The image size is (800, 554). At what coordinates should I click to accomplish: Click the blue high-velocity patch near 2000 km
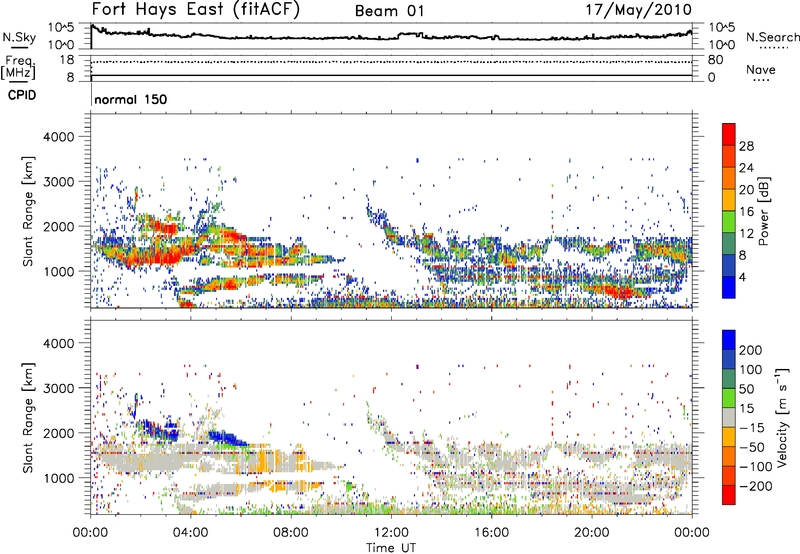228,437
